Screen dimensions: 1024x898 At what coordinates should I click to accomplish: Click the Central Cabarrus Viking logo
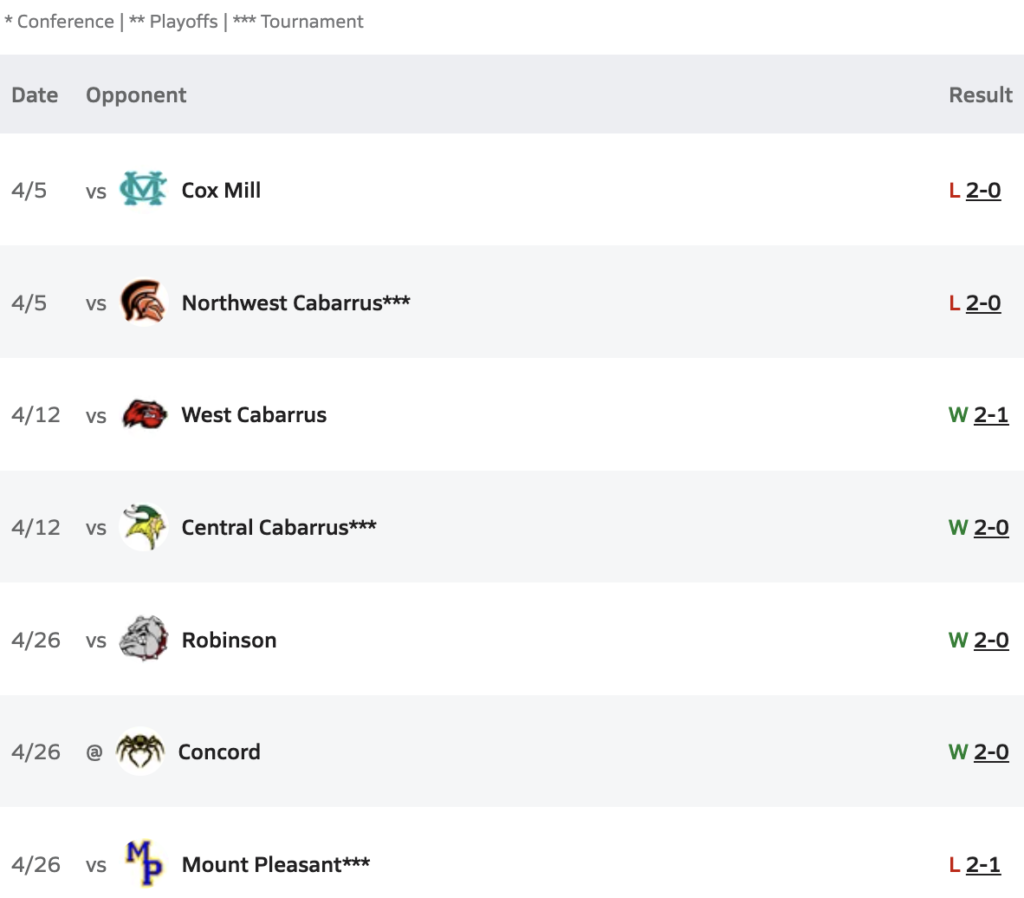click(144, 526)
